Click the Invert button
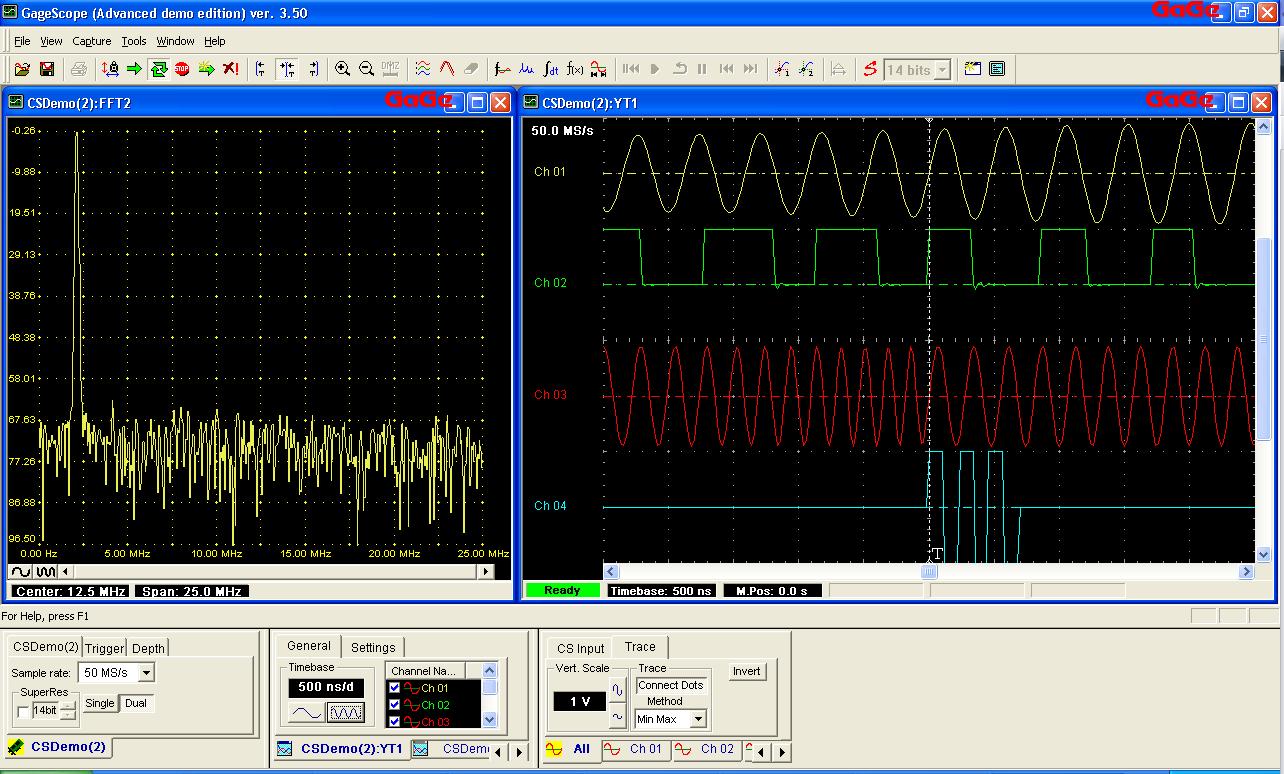Image resolution: width=1284 pixels, height=774 pixels. [746, 672]
